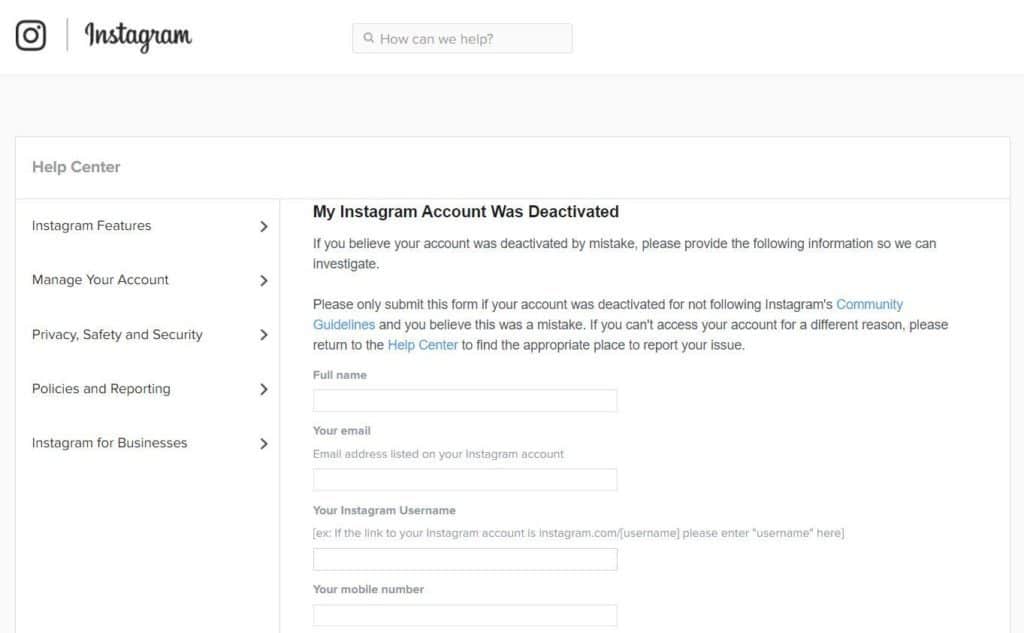The image size is (1024, 633).
Task: Open Instagram for Businesses section
Action: pyautogui.click(x=110, y=443)
